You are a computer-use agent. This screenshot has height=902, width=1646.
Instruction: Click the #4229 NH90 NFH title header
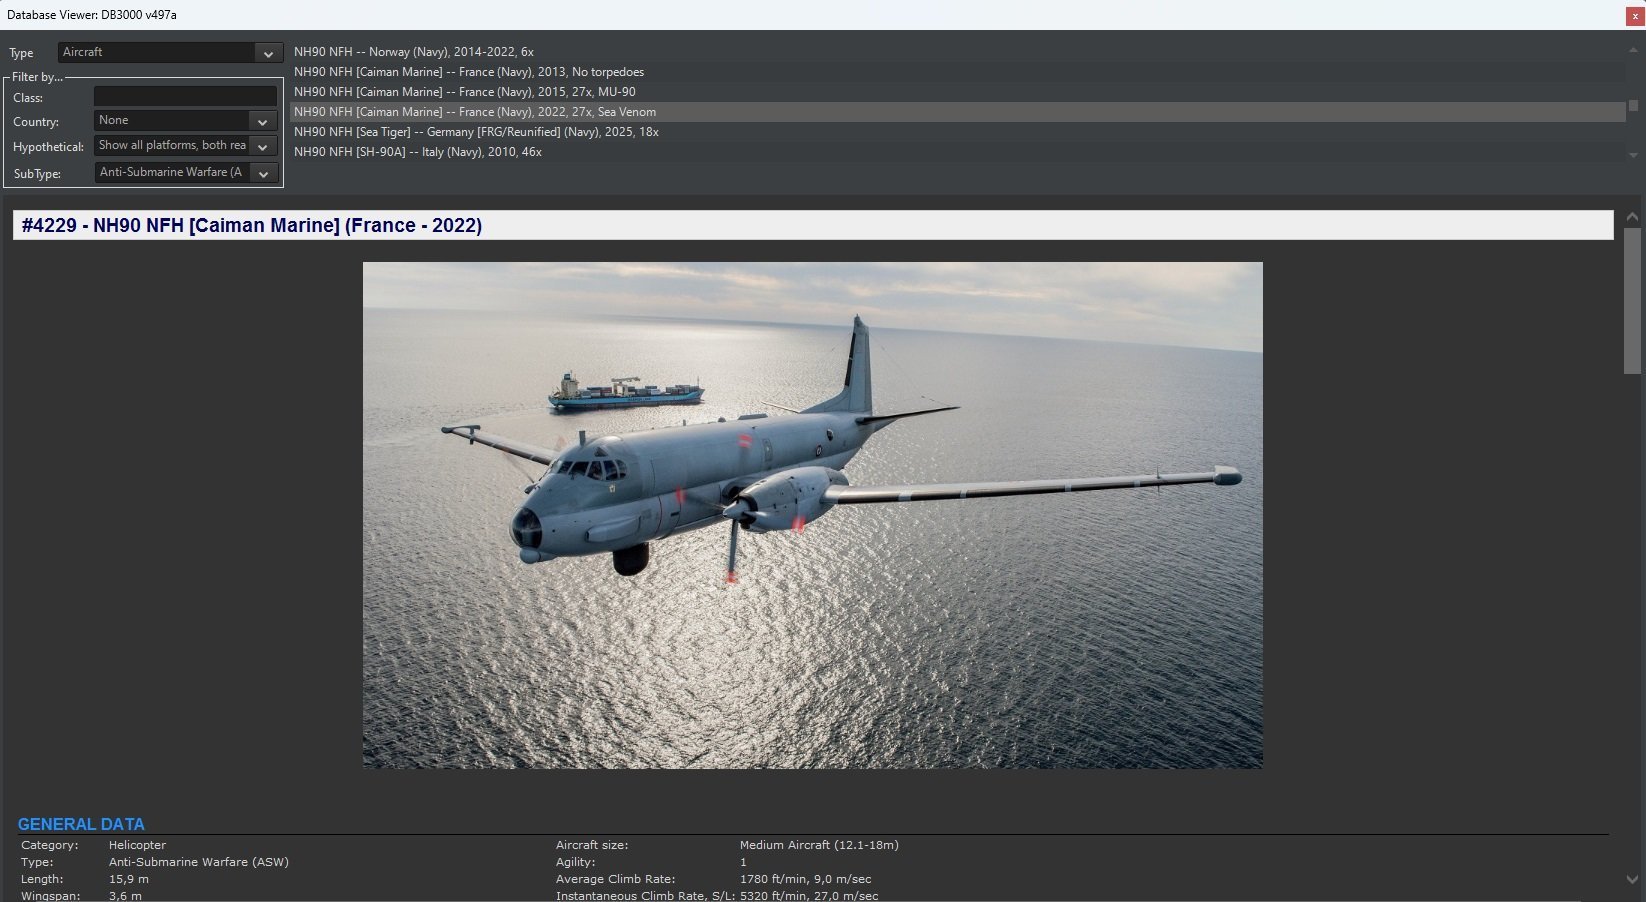(x=252, y=226)
